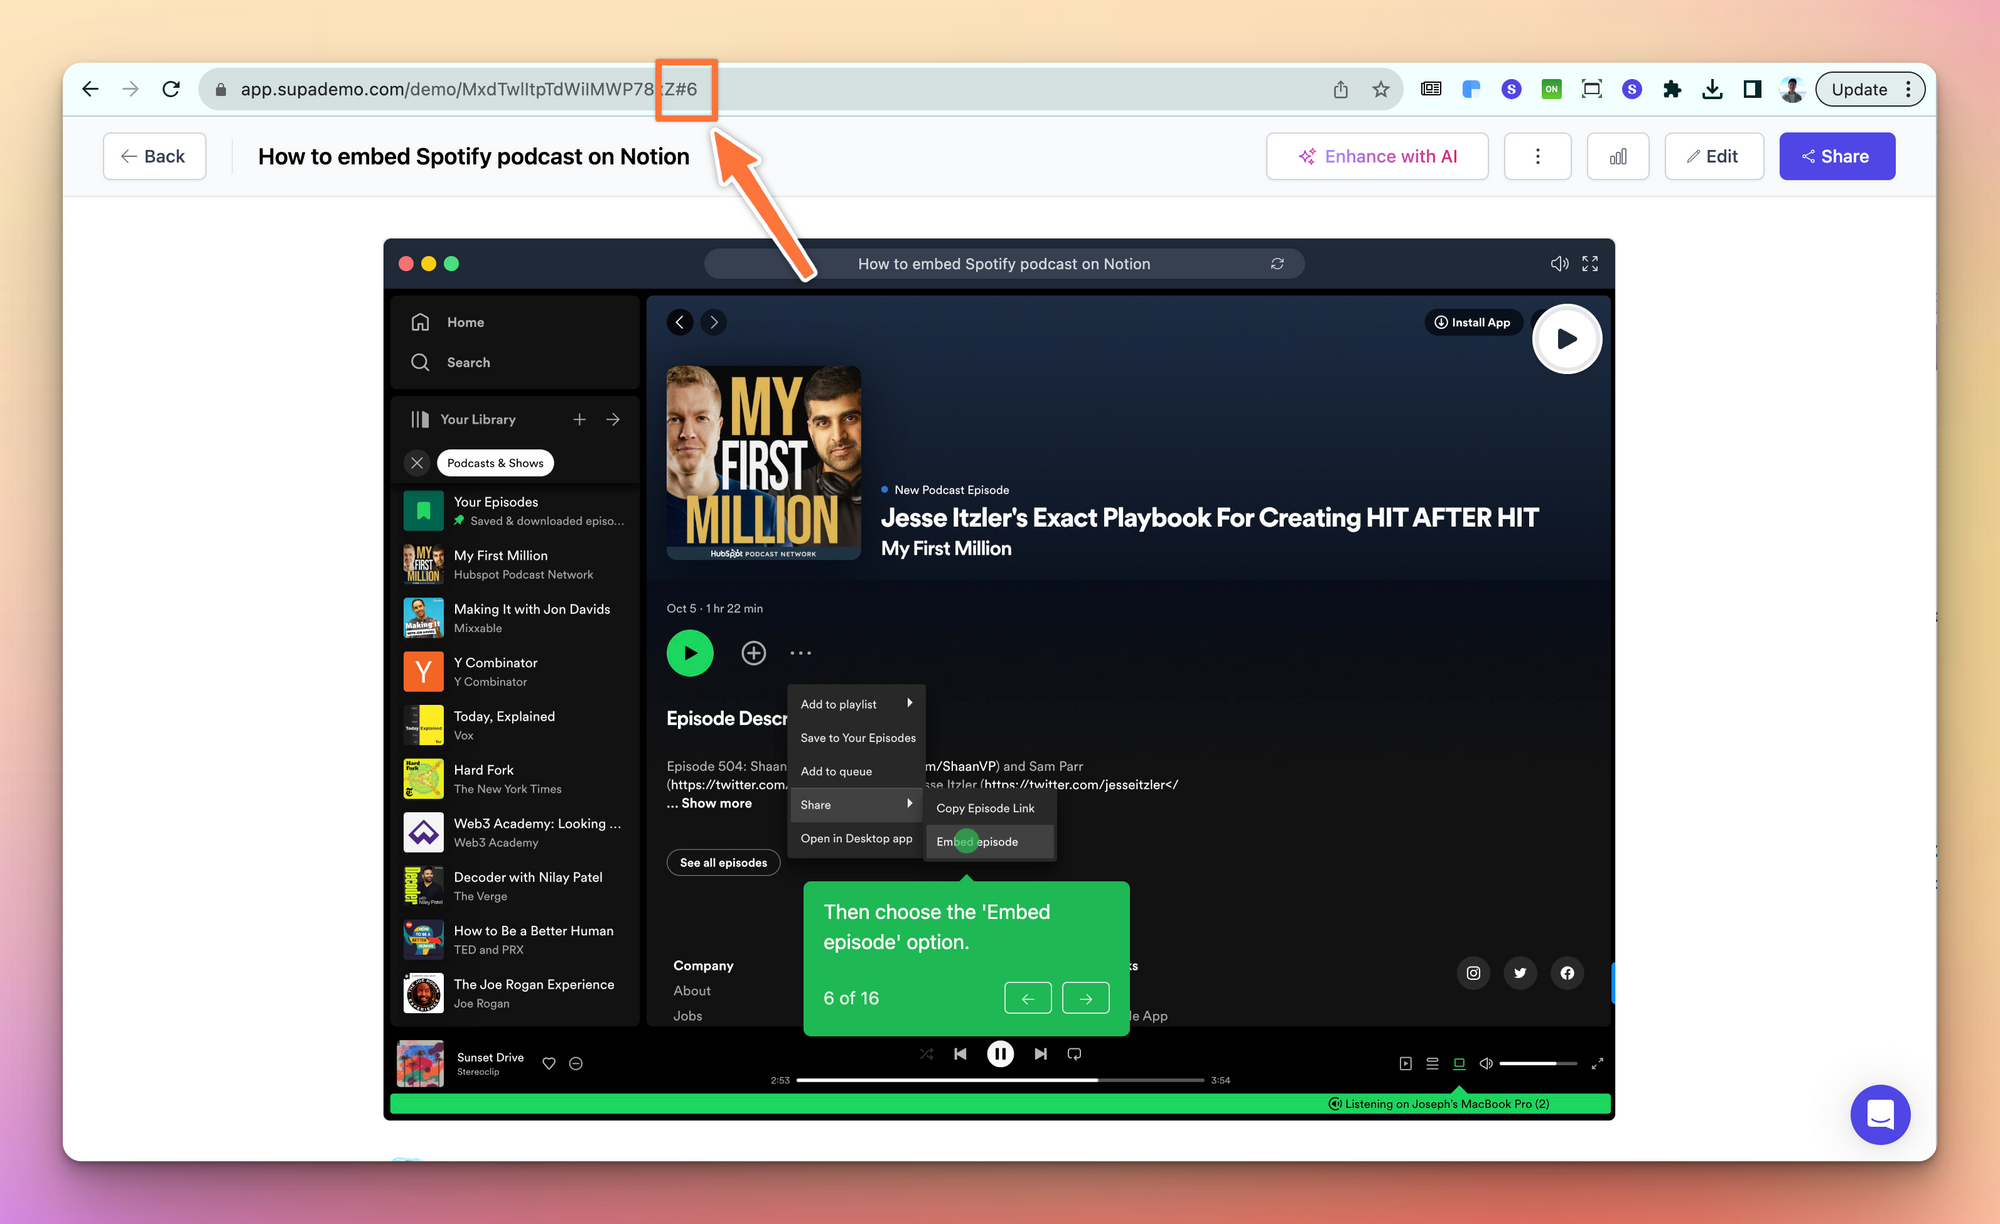Open the connect to a device icon
Viewport: 2000px width, 1224px height.
[x=1459, y=1063]
